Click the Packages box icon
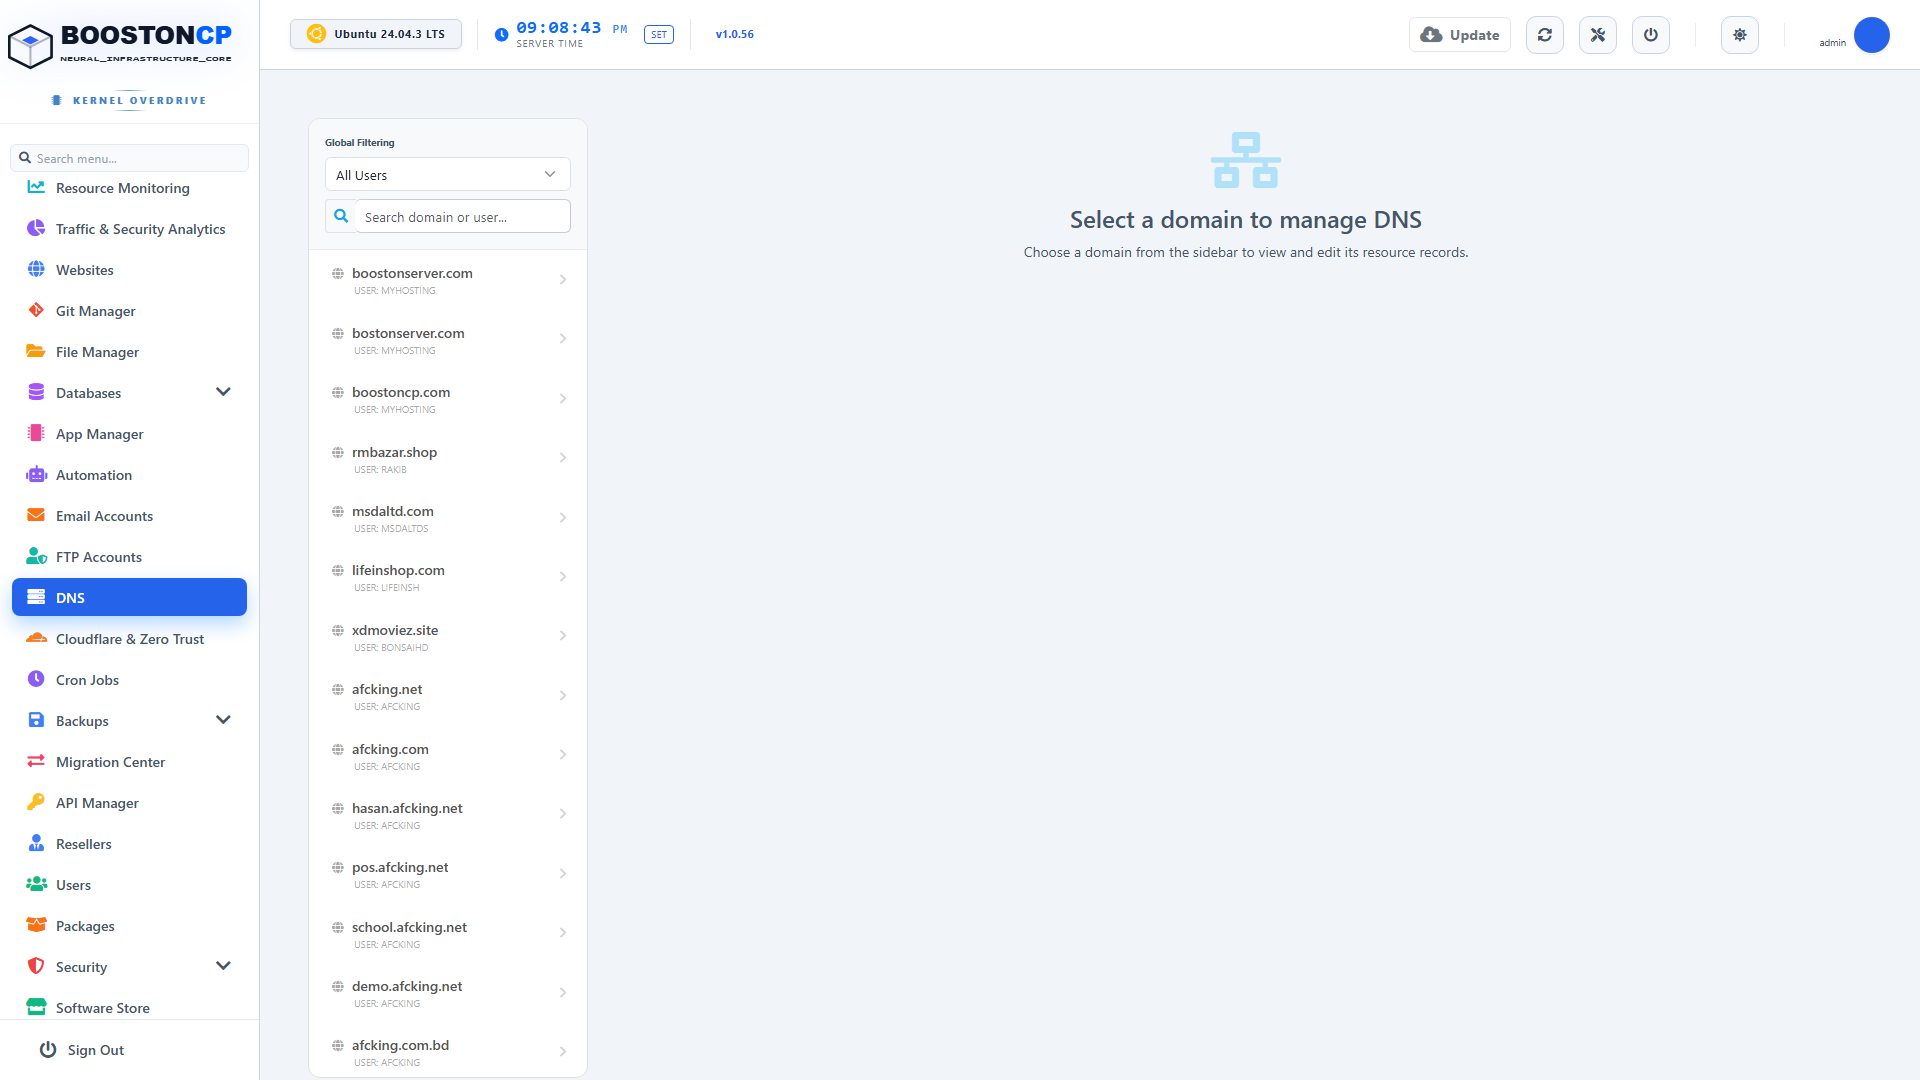The height and width of the screenshot is (1080, 1920). click(36, 926)
